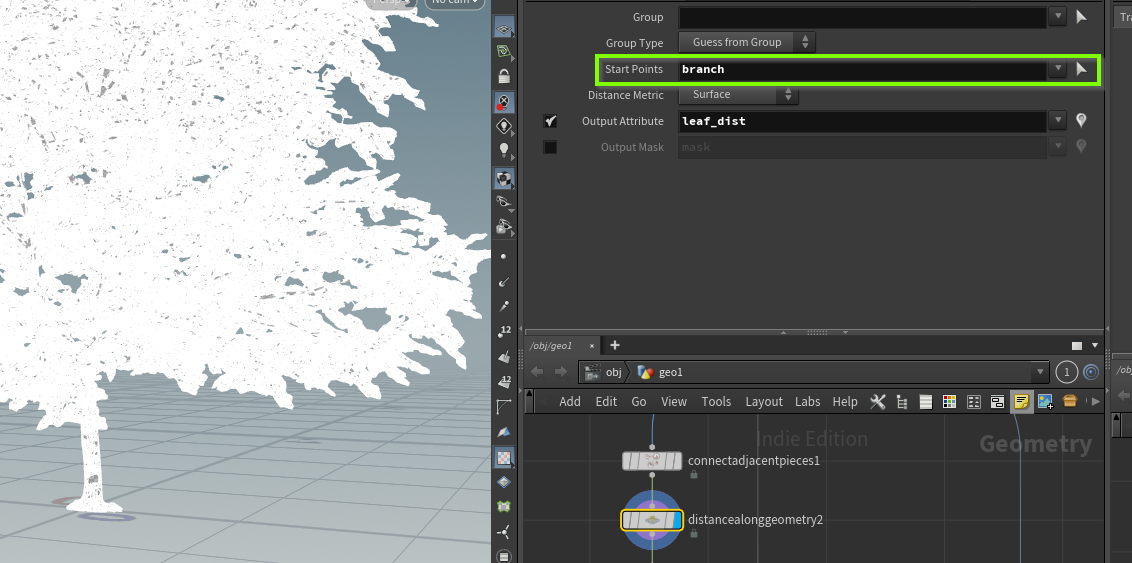Click the light bulb icon in viewport toolbar
This screenshot has width=1132, height=563.
click(x=504, y=150)
